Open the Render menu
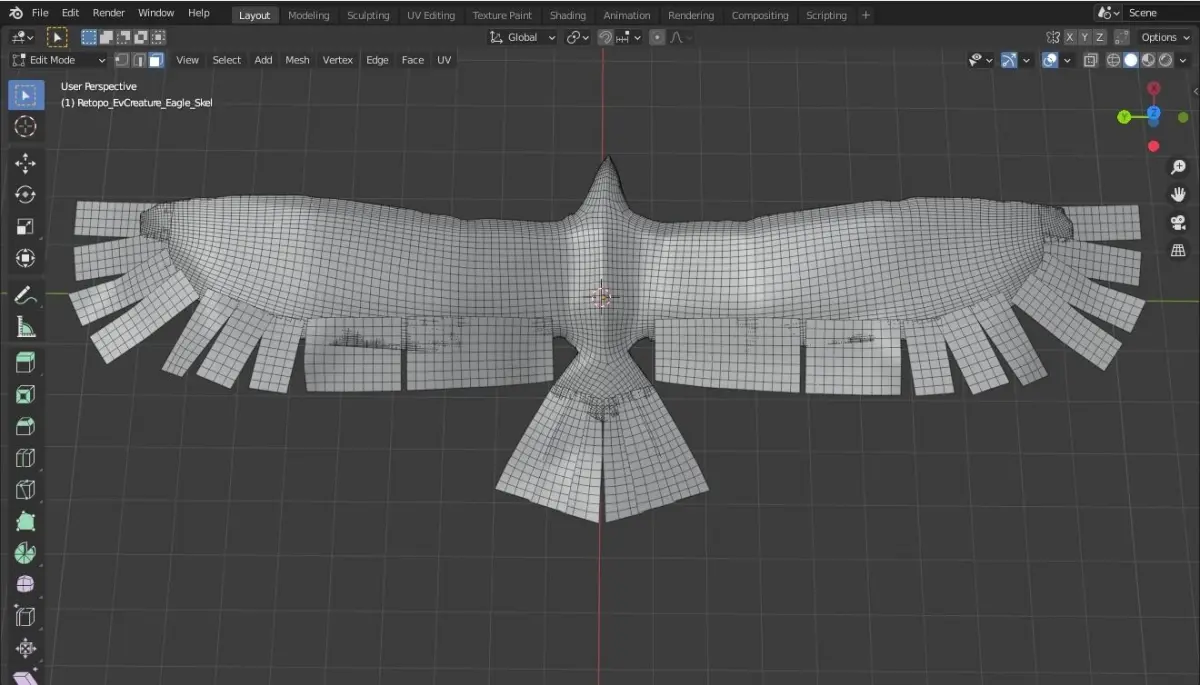Screen dimensions: 1200x685 pos(108,13)
